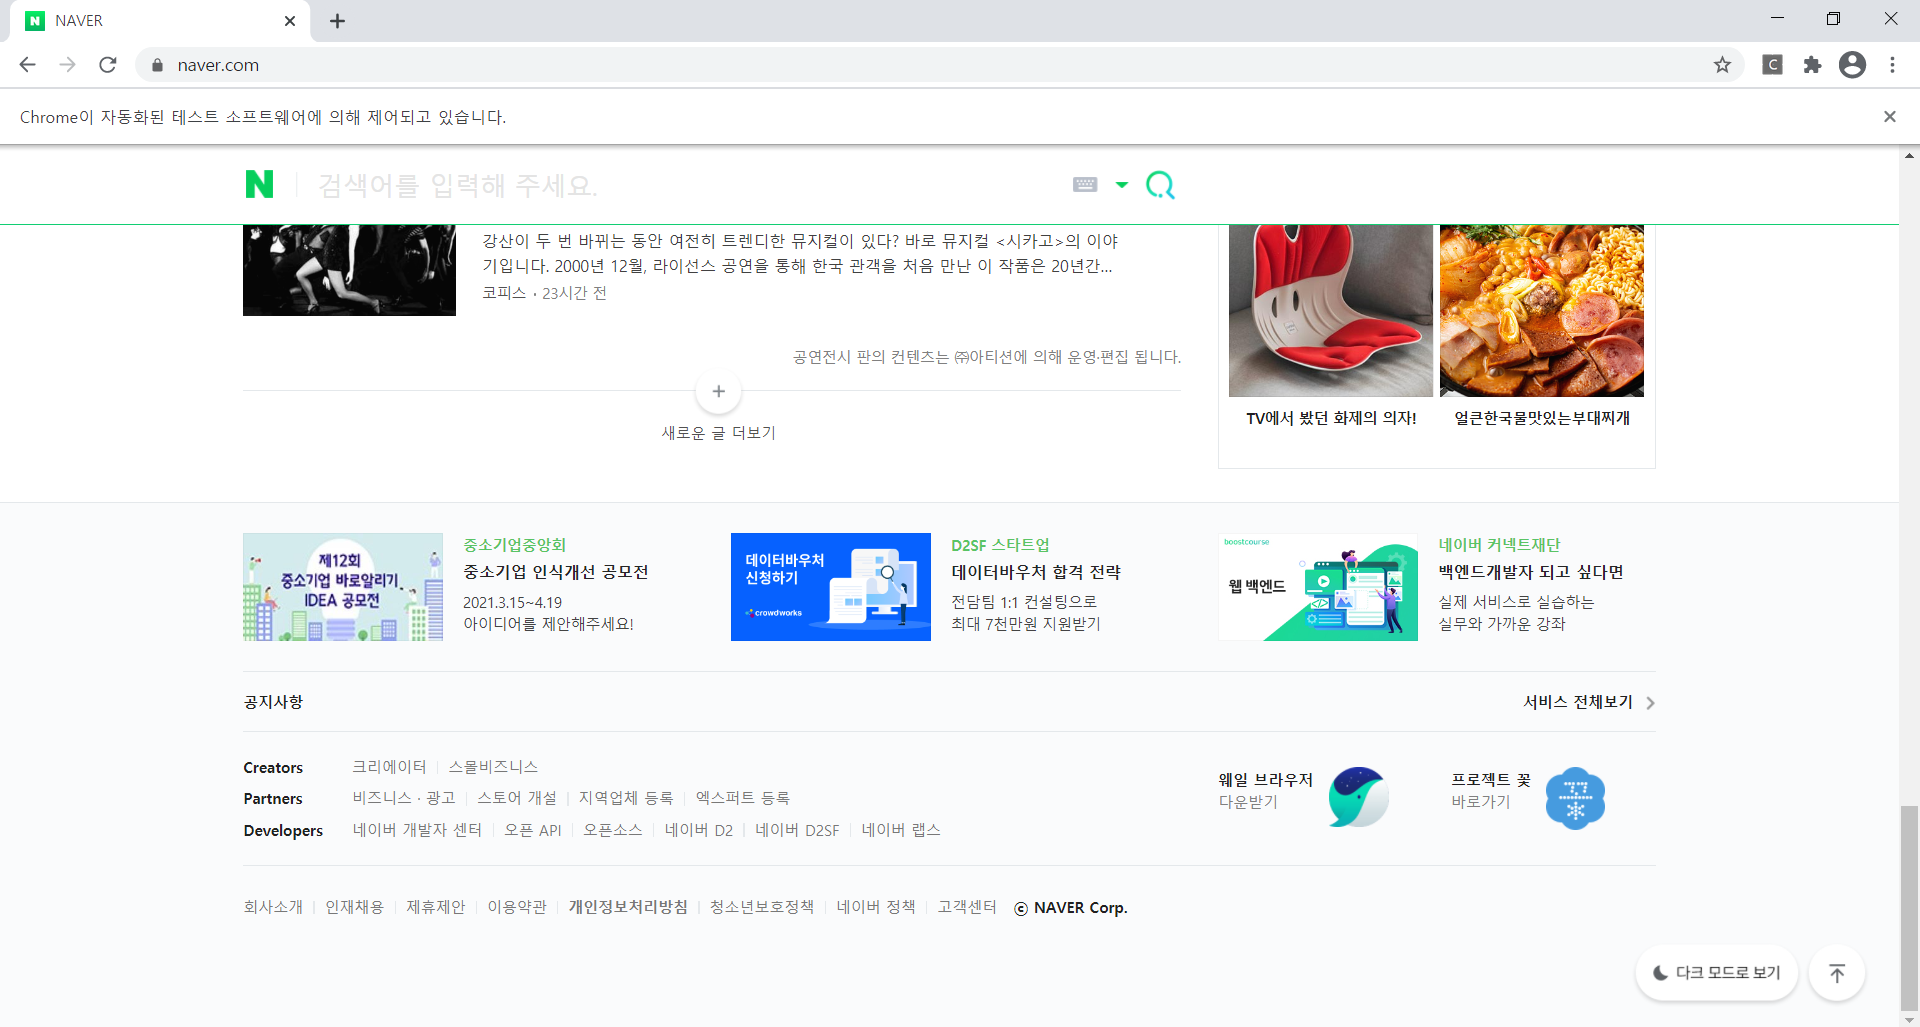Click 엑스퍼트 등록 link
The width and height of the screenshot is (1920, 1027).
(743, 798)
